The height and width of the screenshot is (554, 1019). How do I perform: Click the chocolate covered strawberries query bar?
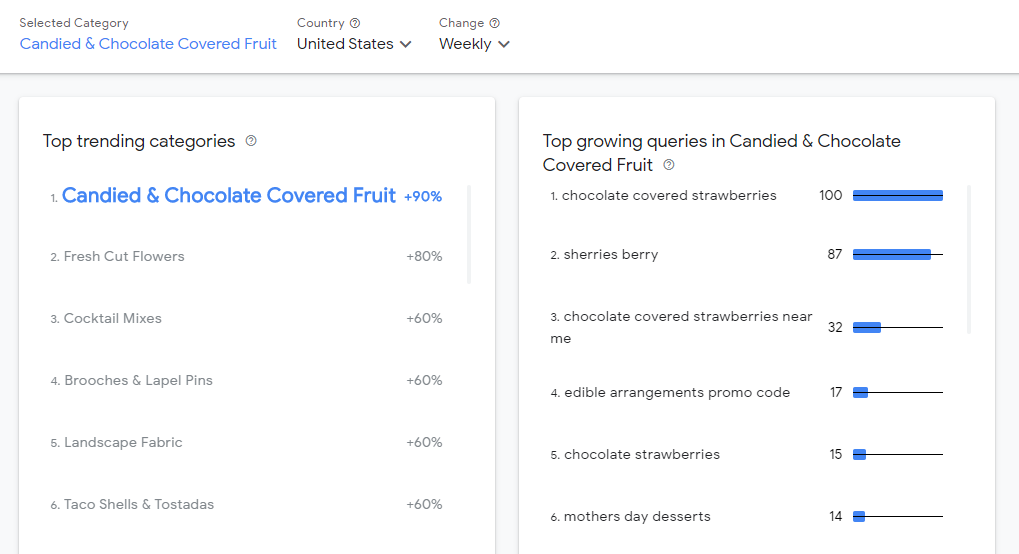pos(897,195)
